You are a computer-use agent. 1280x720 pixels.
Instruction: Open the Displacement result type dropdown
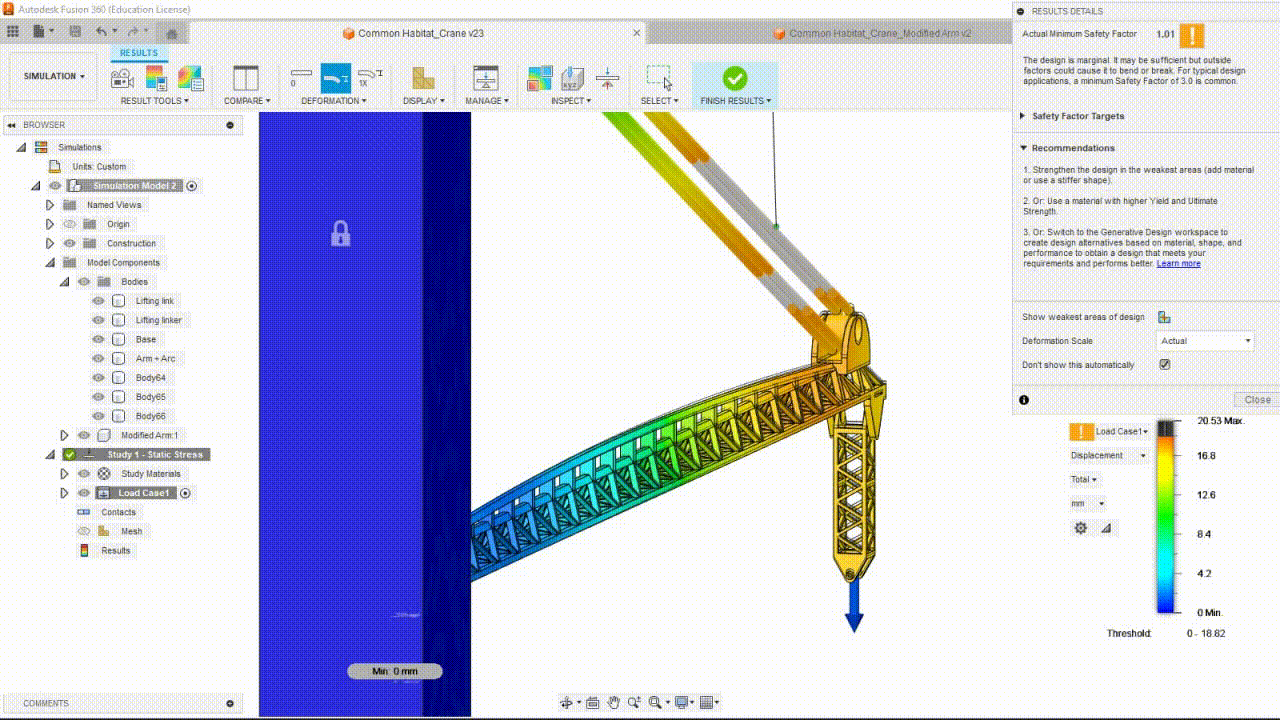click(x=1109, y=456)
